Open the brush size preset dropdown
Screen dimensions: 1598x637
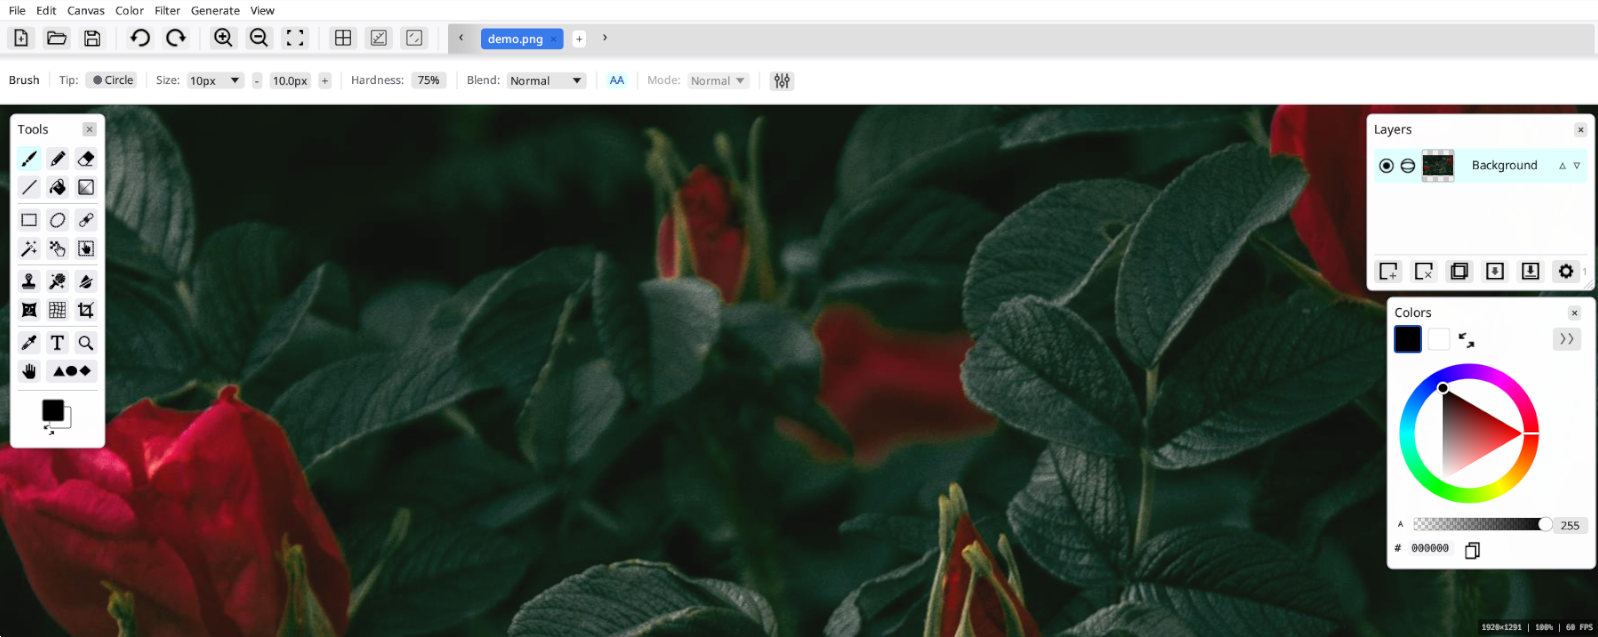(215, 80)
